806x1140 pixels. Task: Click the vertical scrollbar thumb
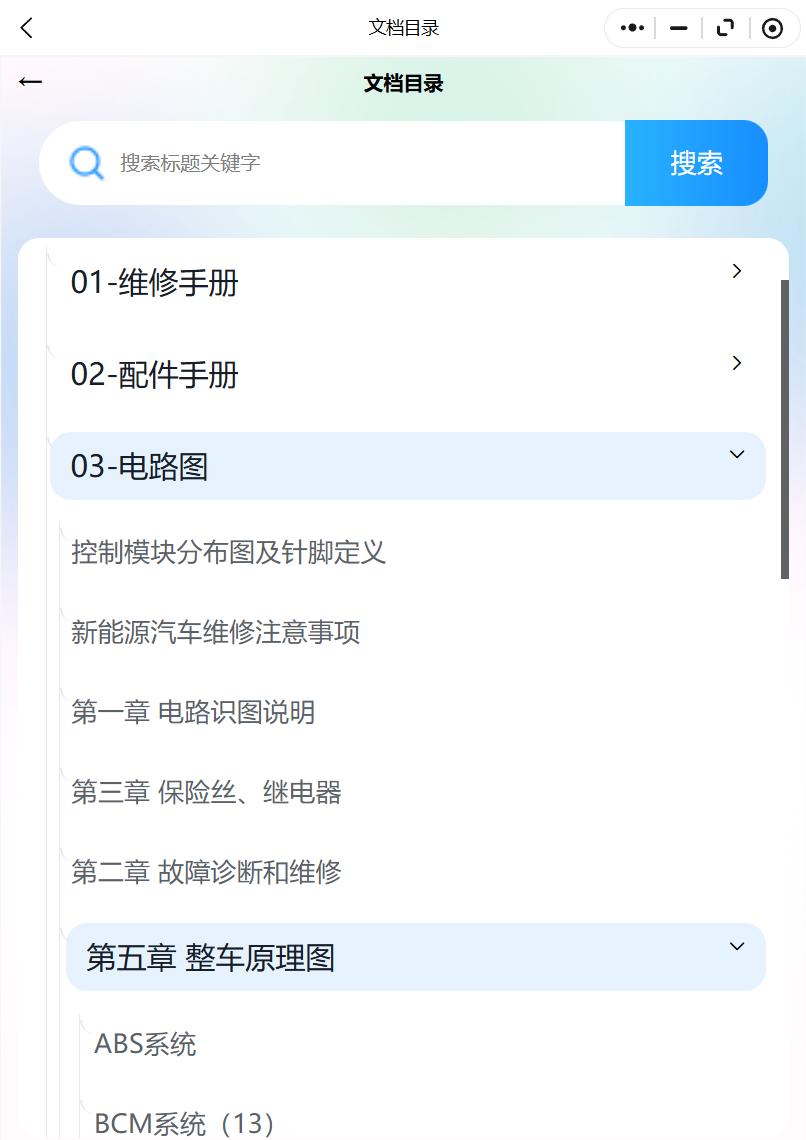(785, 428)
